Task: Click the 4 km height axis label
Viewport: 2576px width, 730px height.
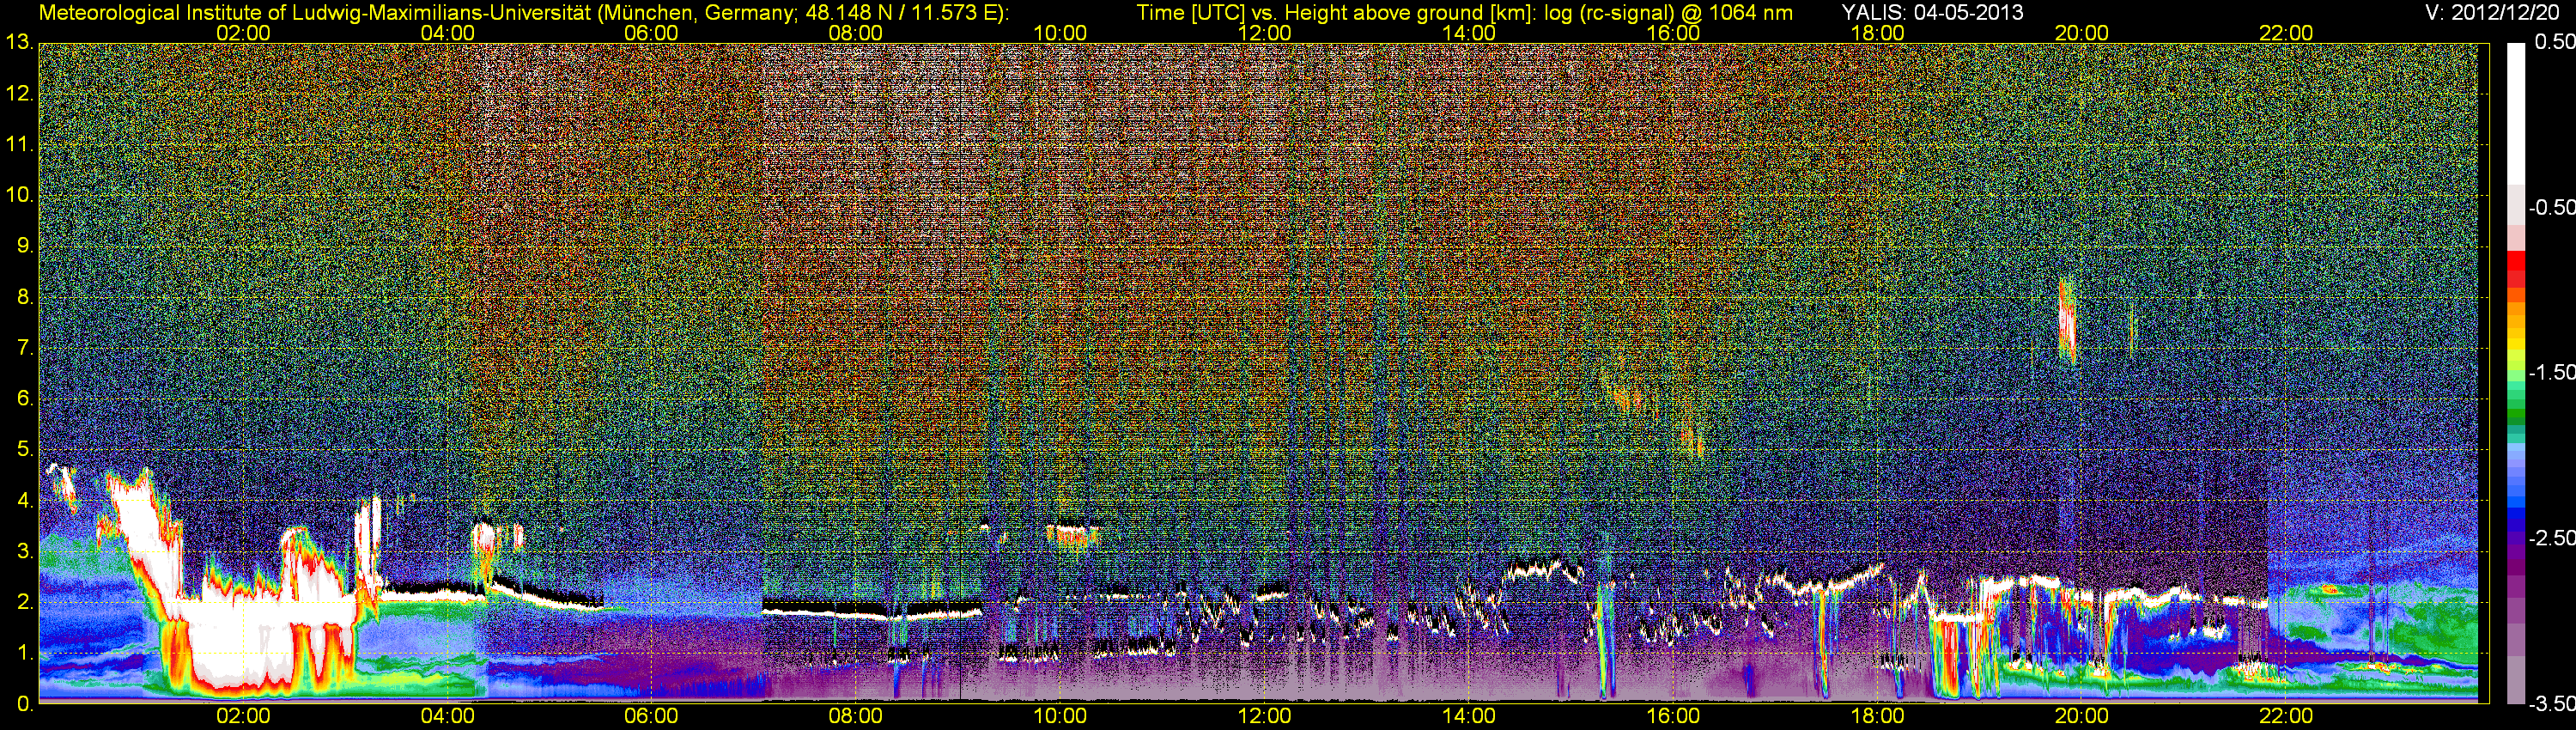Action: tap(24, 500)
